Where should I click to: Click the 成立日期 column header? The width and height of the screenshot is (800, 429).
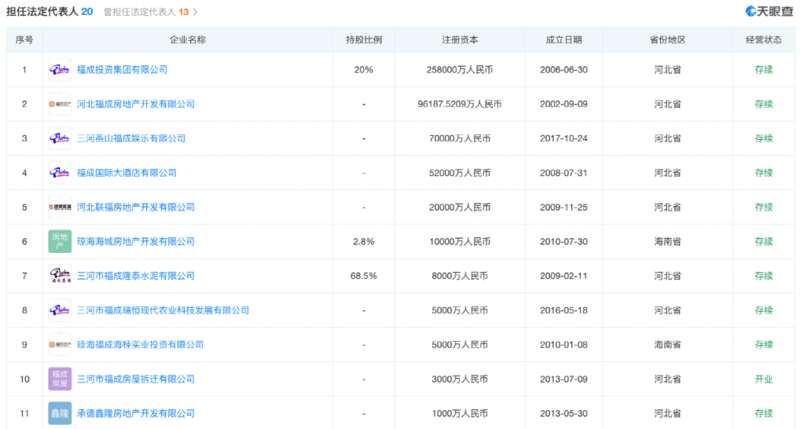[x=563, y=40]
